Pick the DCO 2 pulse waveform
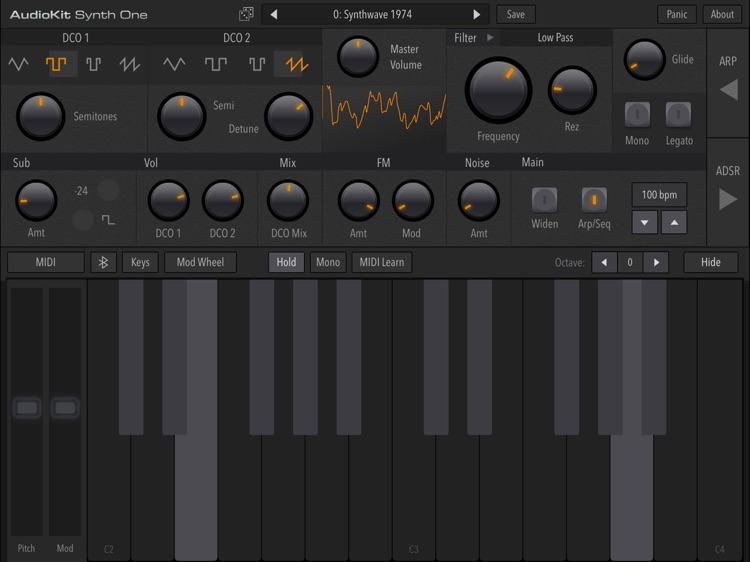The height and width of the screenshot is (562, 750). [x=257, y=65]
